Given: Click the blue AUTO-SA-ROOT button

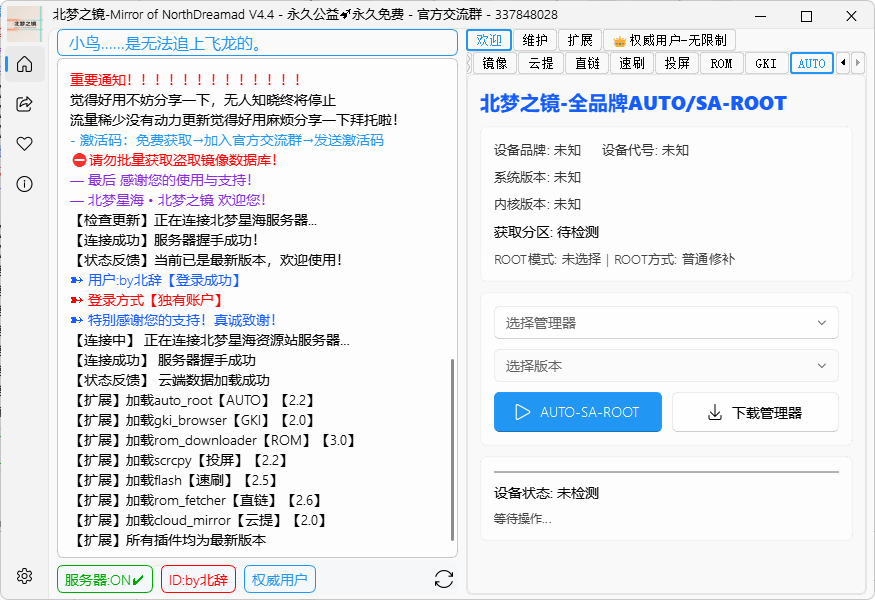Looking at the screenshot, I should tap(577, 412).
